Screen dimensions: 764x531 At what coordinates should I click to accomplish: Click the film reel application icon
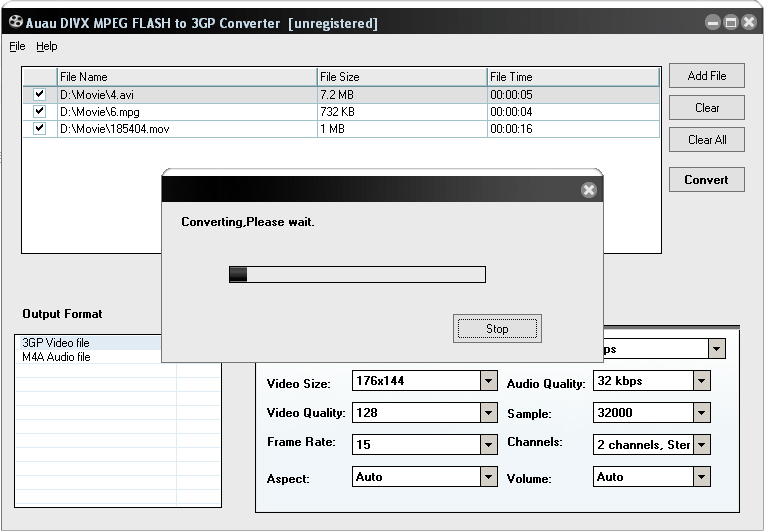pos(16,22)
